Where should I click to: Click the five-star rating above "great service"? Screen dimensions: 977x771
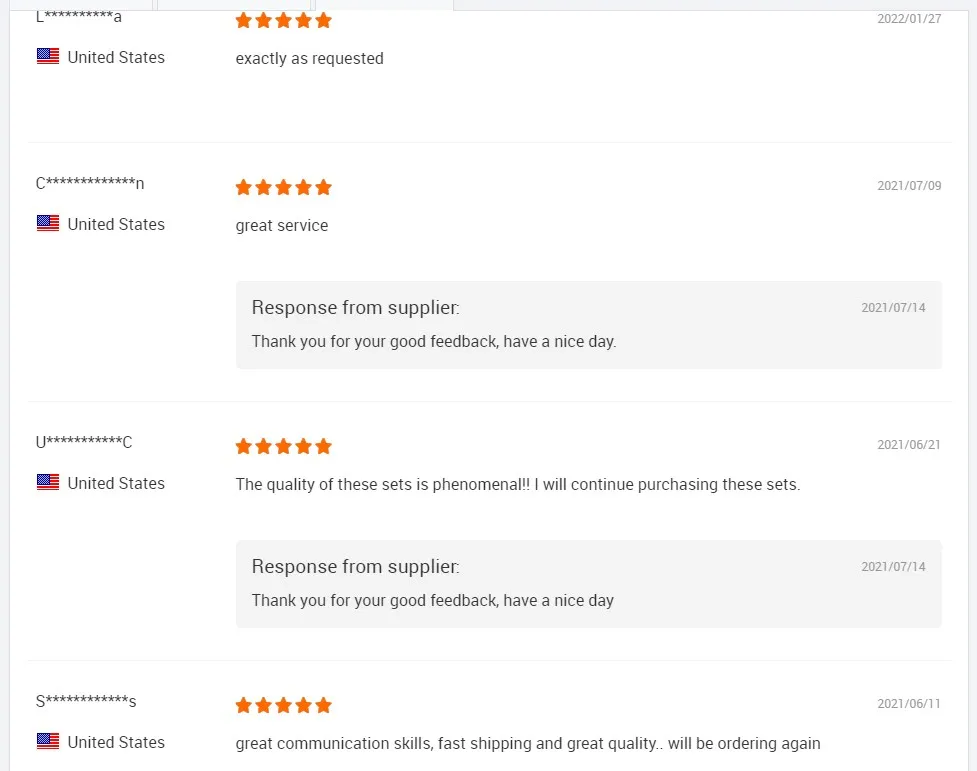coord(283,187)
